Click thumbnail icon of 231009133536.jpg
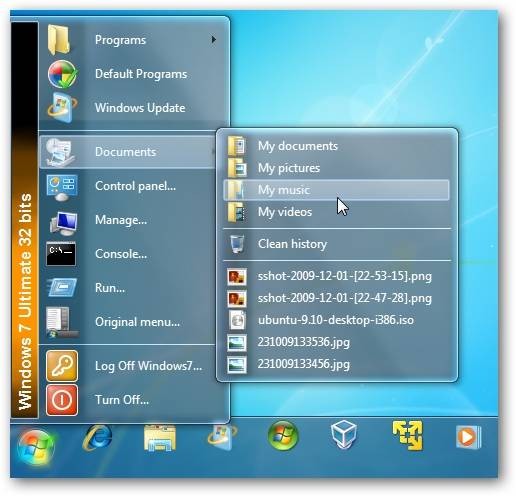Screen dimensions: 516x496 237,343
